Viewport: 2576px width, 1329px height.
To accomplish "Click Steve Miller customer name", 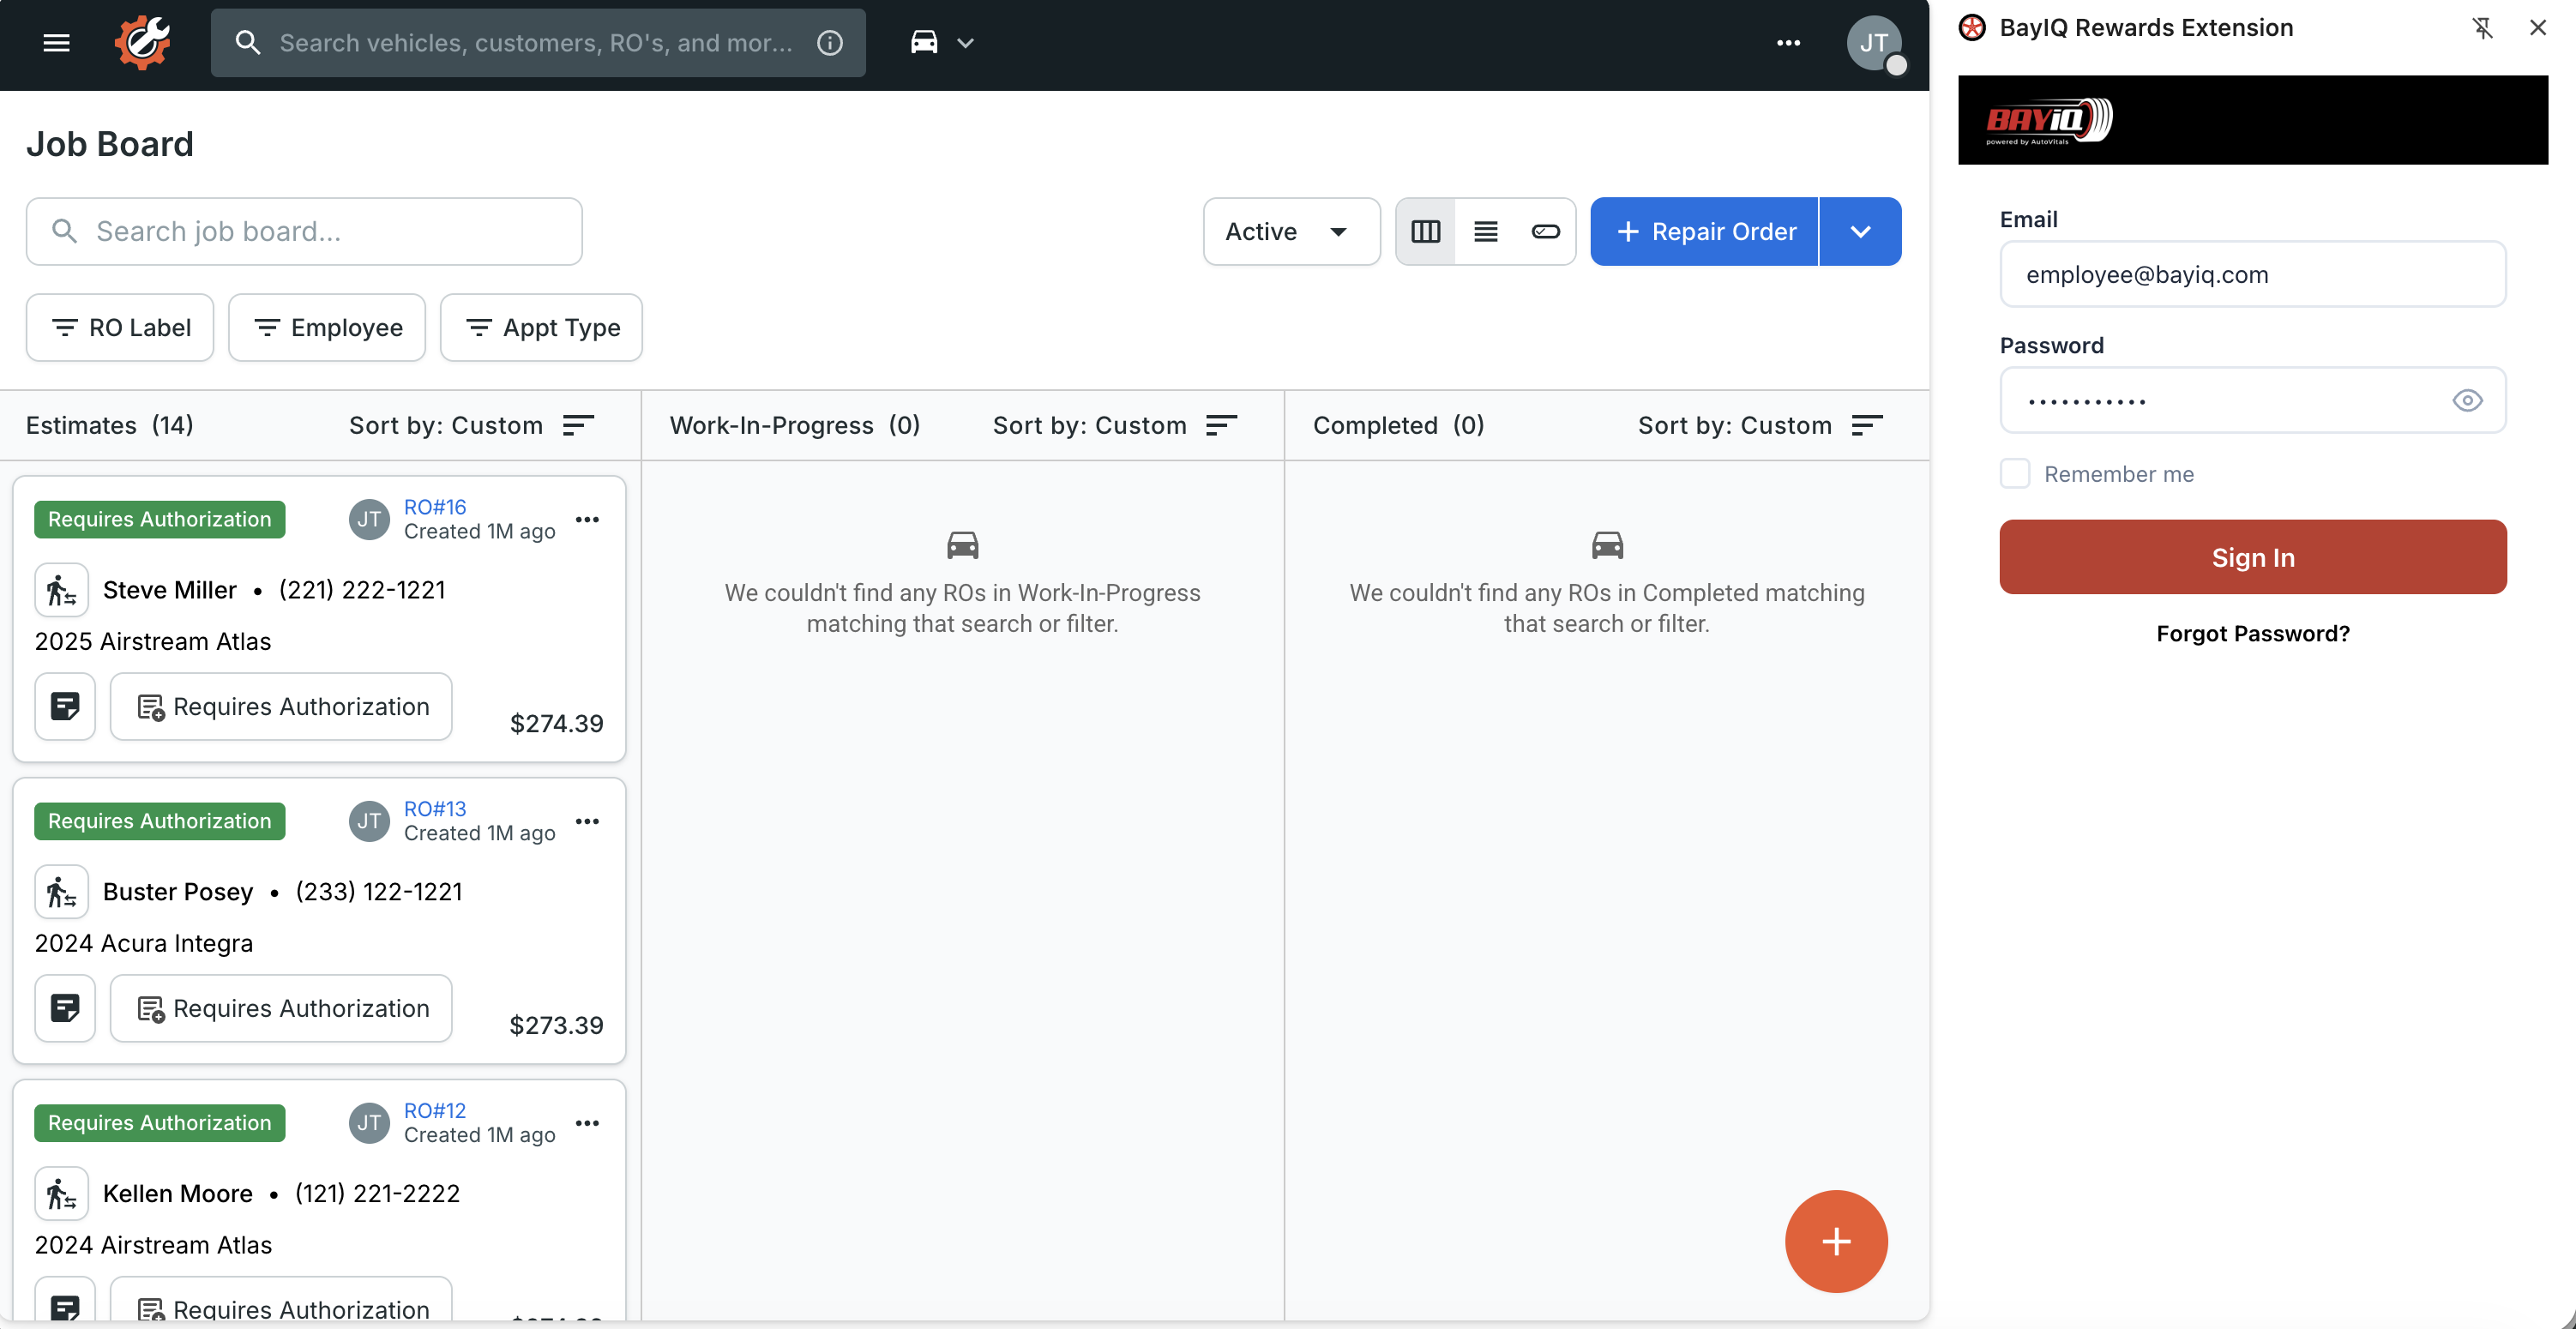I will coord(170,590).
